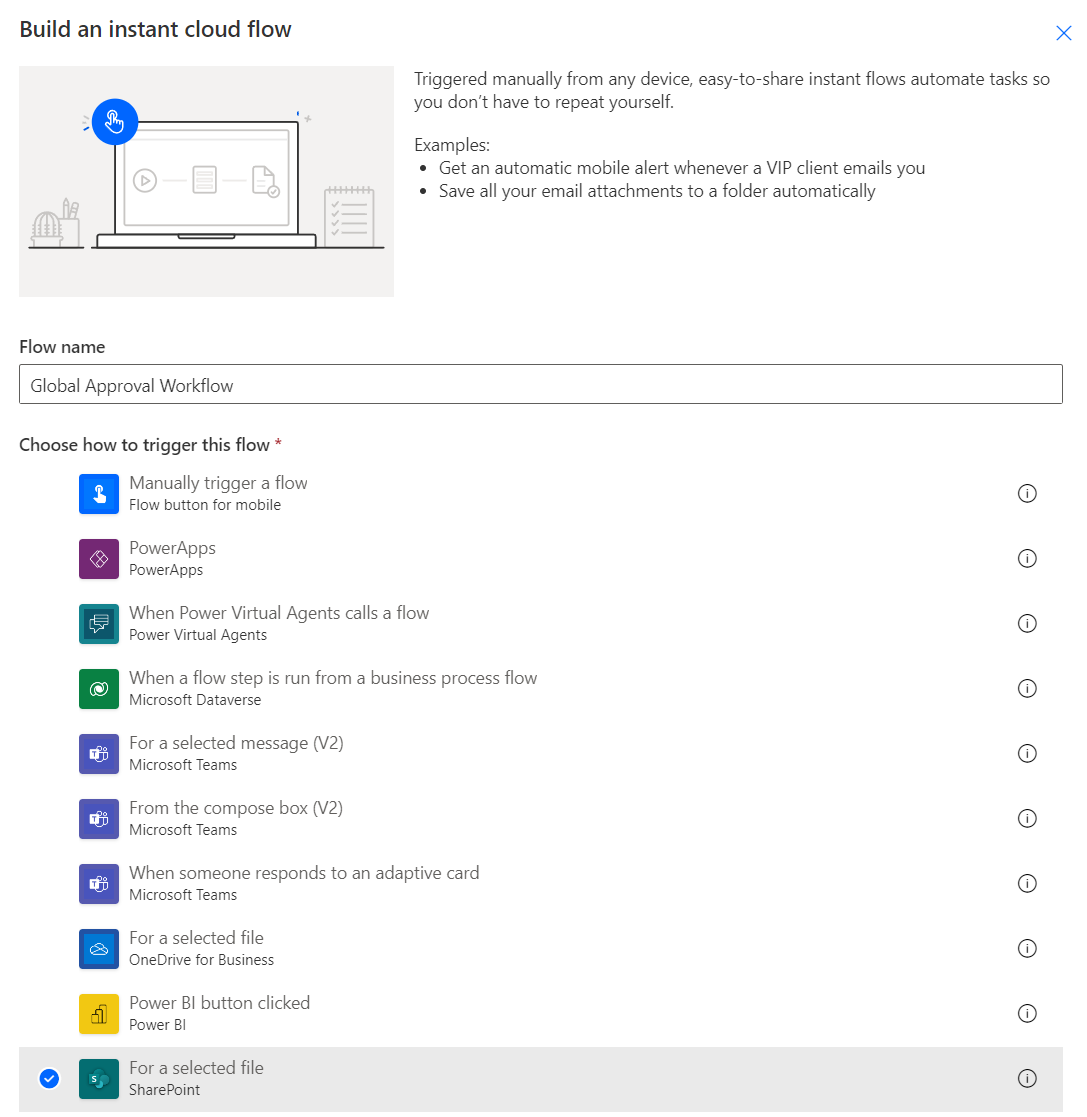
Task: Show info for selected message (V2)
Action: point(1026,753)
